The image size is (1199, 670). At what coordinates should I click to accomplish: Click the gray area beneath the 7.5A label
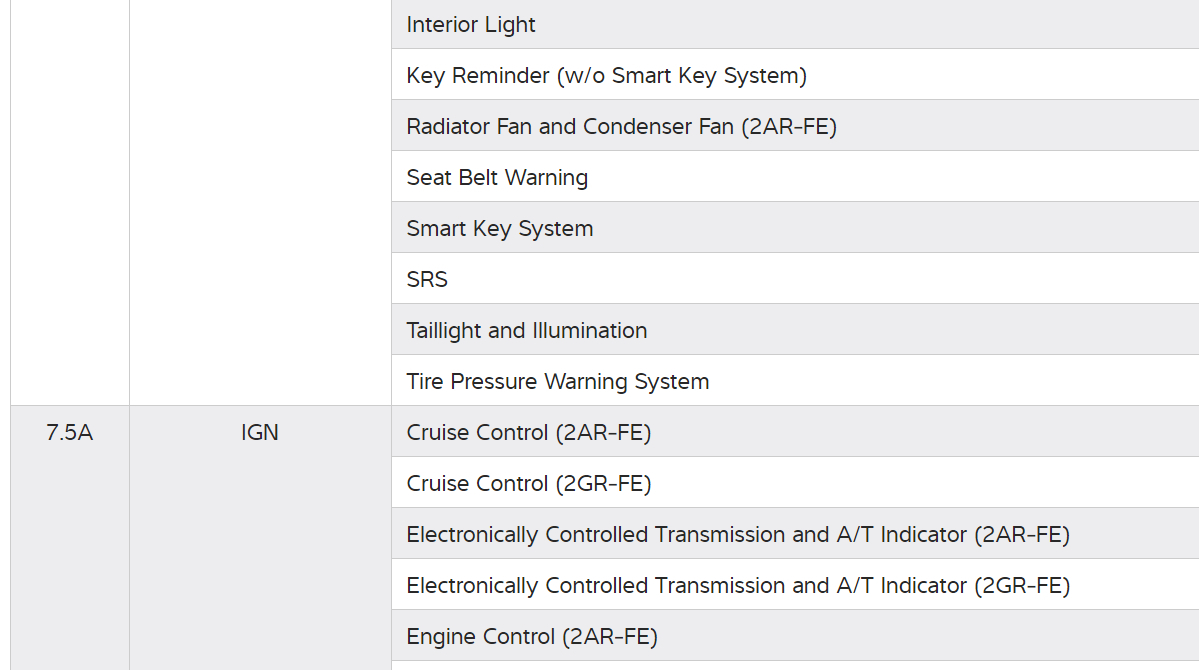coord(70,560)
